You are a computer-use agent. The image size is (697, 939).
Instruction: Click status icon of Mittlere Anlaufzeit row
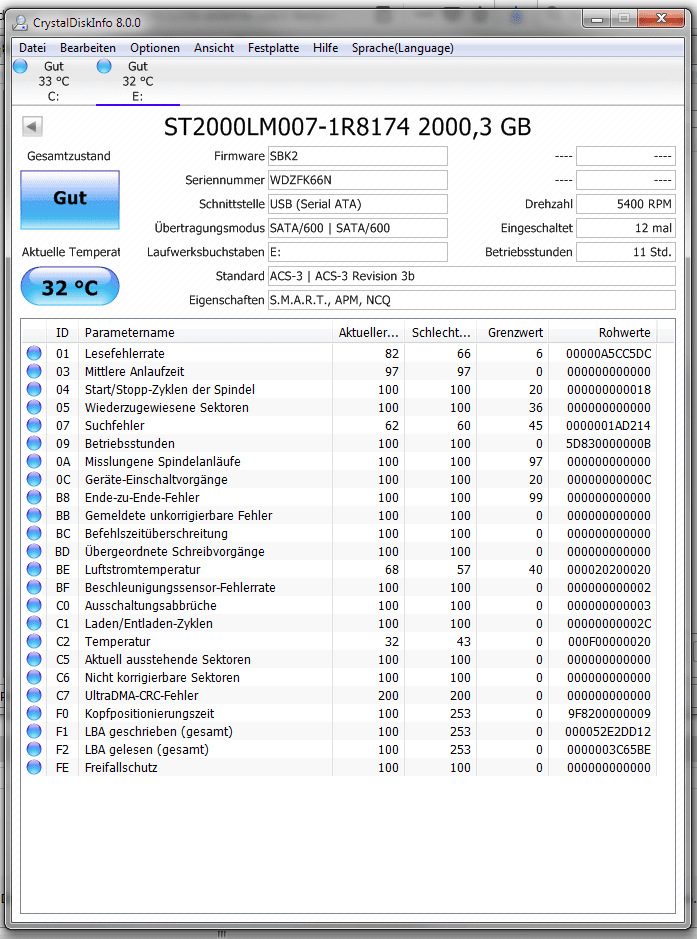(x=34, y=371)
